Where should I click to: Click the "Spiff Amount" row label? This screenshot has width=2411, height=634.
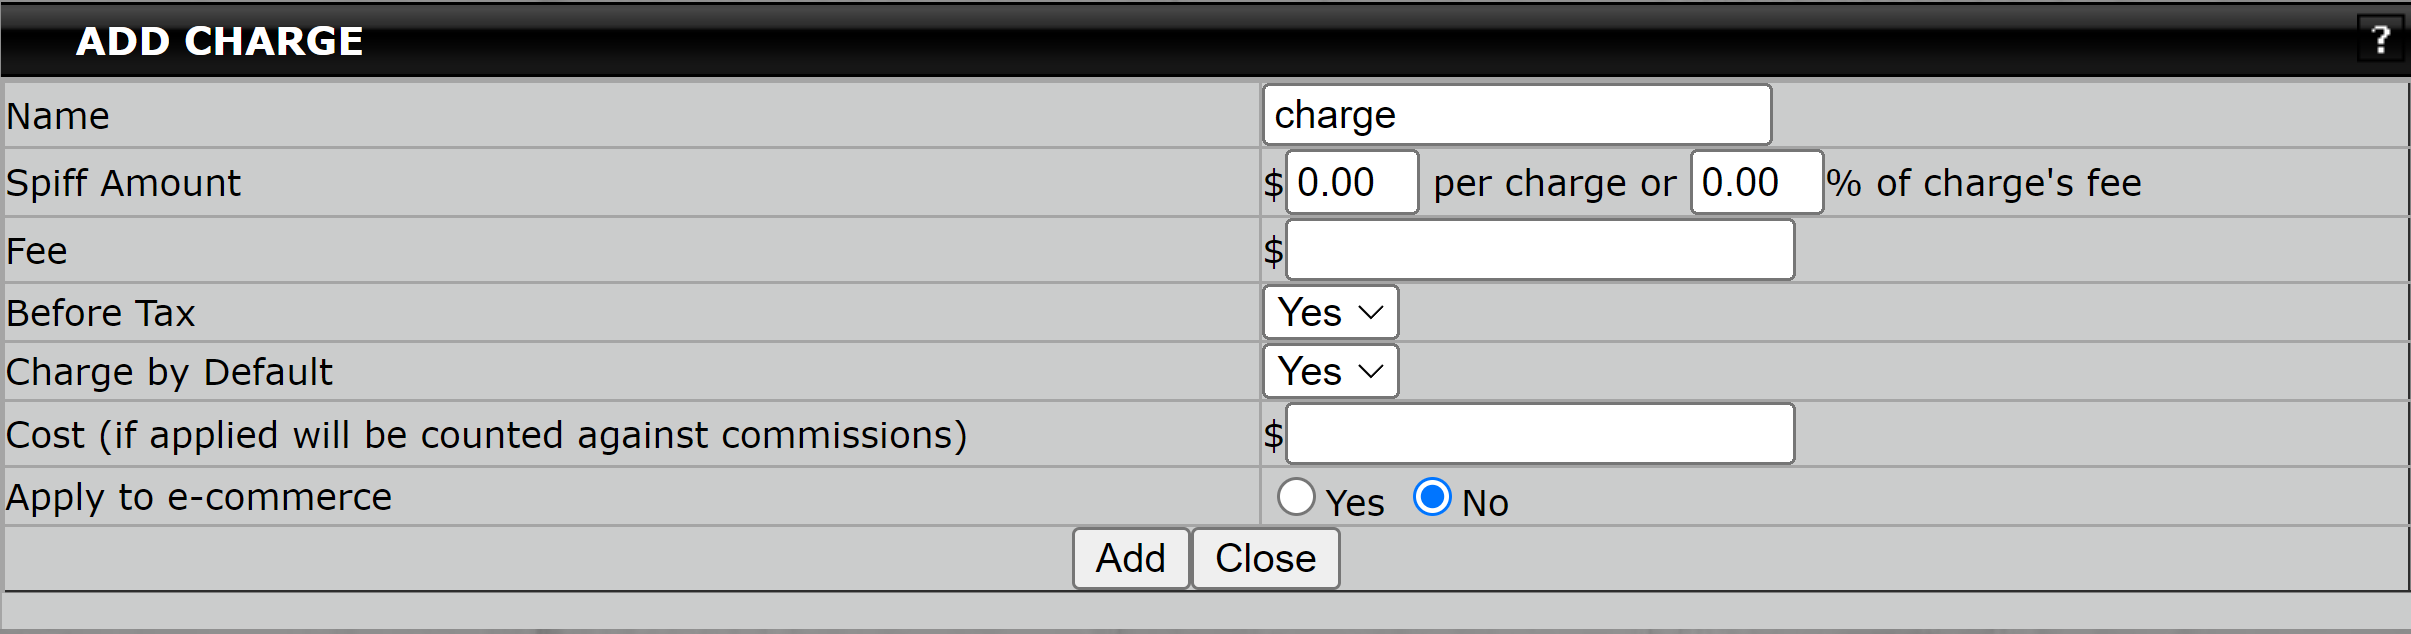tap(123, 183)
